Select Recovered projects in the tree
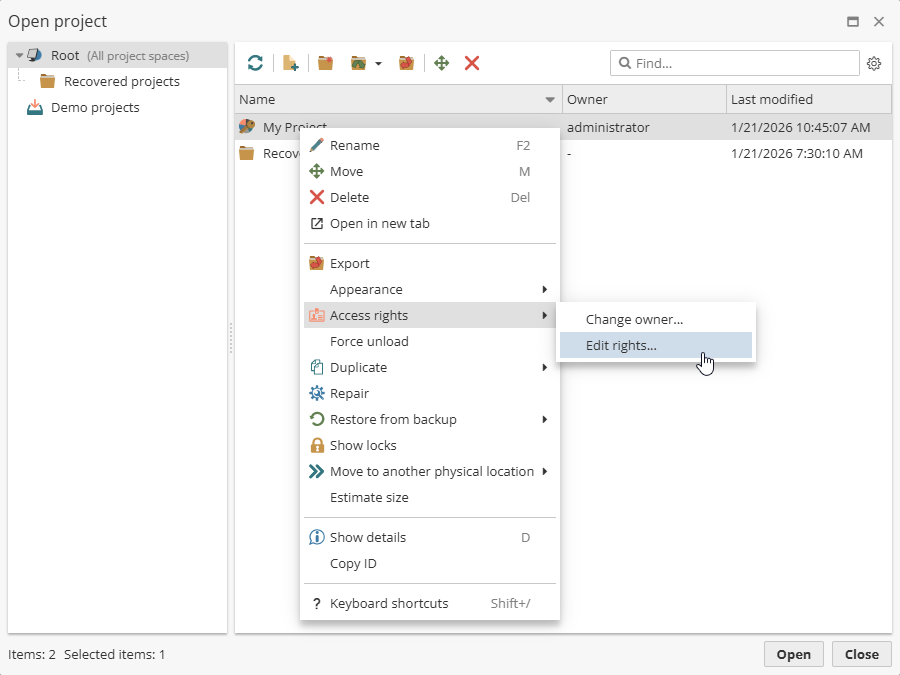Image resolution: width=900 pixels, height=675 pixels. [x=121, y=82]
